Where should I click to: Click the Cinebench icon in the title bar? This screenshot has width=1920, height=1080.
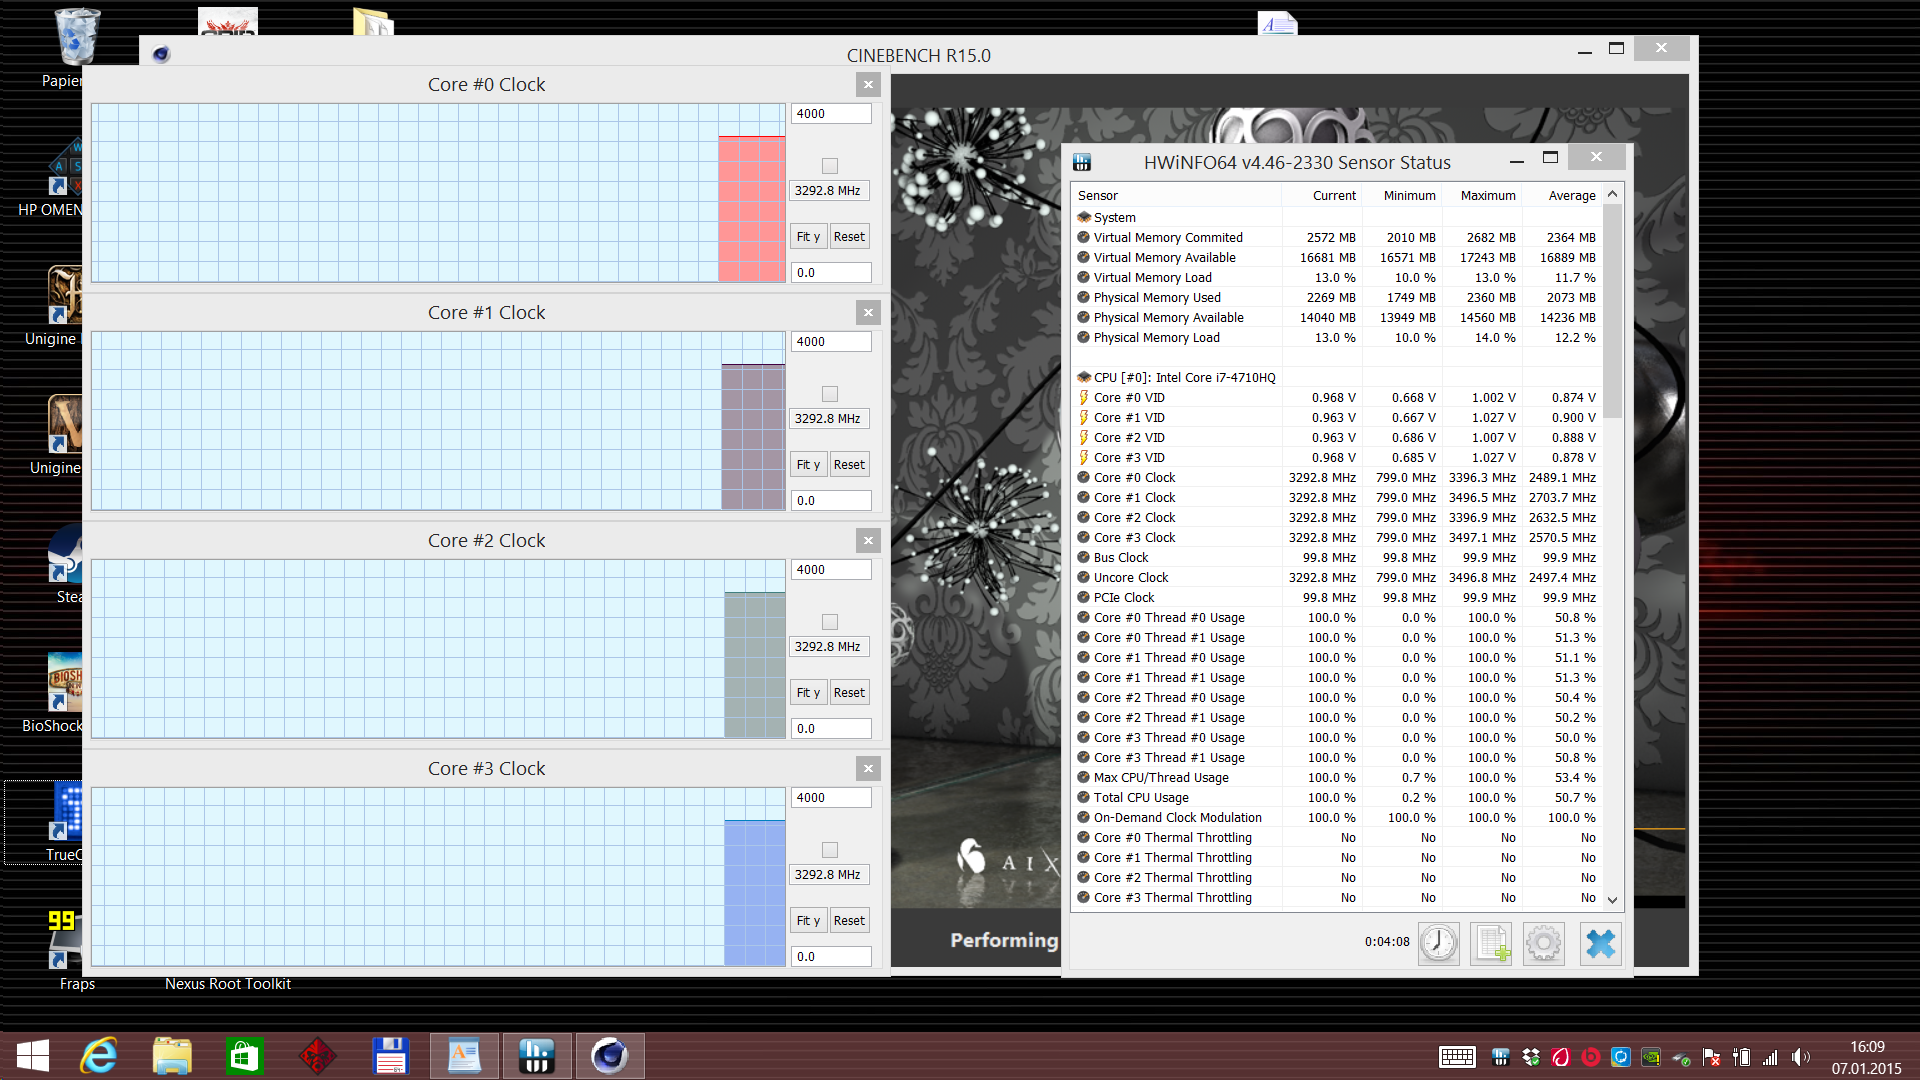tap(161, 54)
